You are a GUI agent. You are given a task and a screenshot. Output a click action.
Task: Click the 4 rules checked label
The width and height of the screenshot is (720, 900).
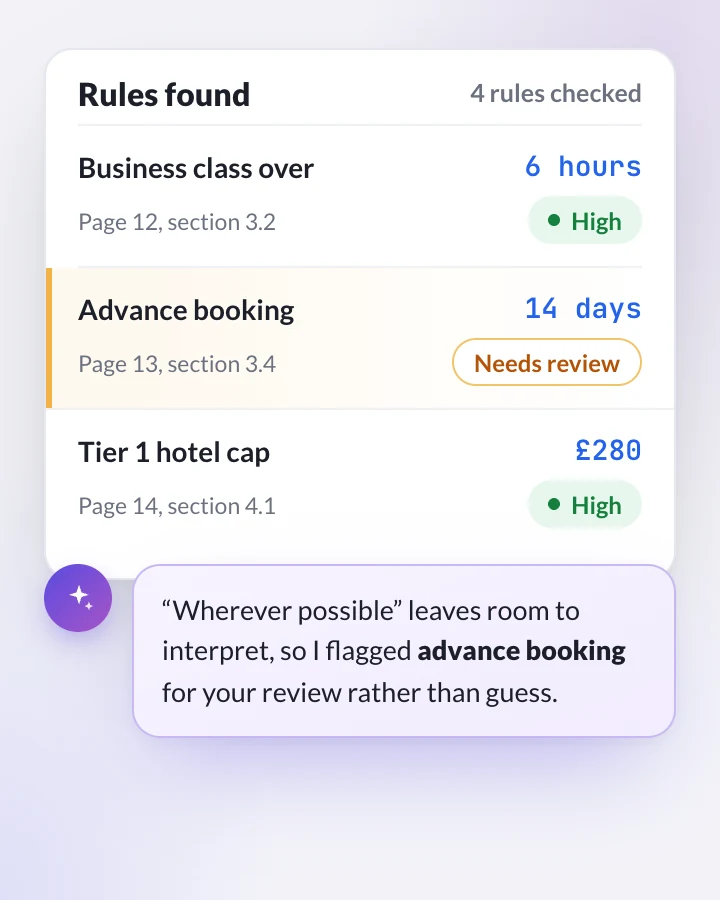coord(556,94)
